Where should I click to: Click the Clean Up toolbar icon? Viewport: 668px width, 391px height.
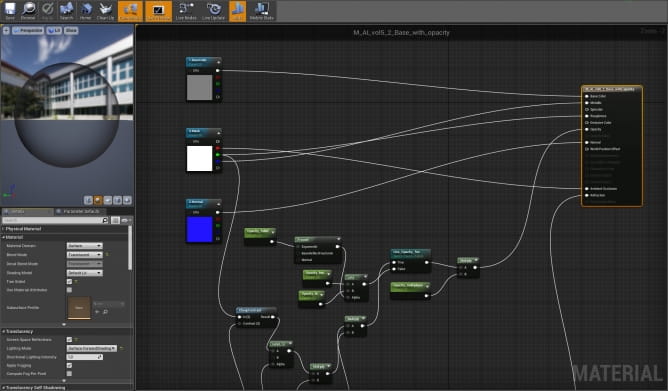(105, 11)
